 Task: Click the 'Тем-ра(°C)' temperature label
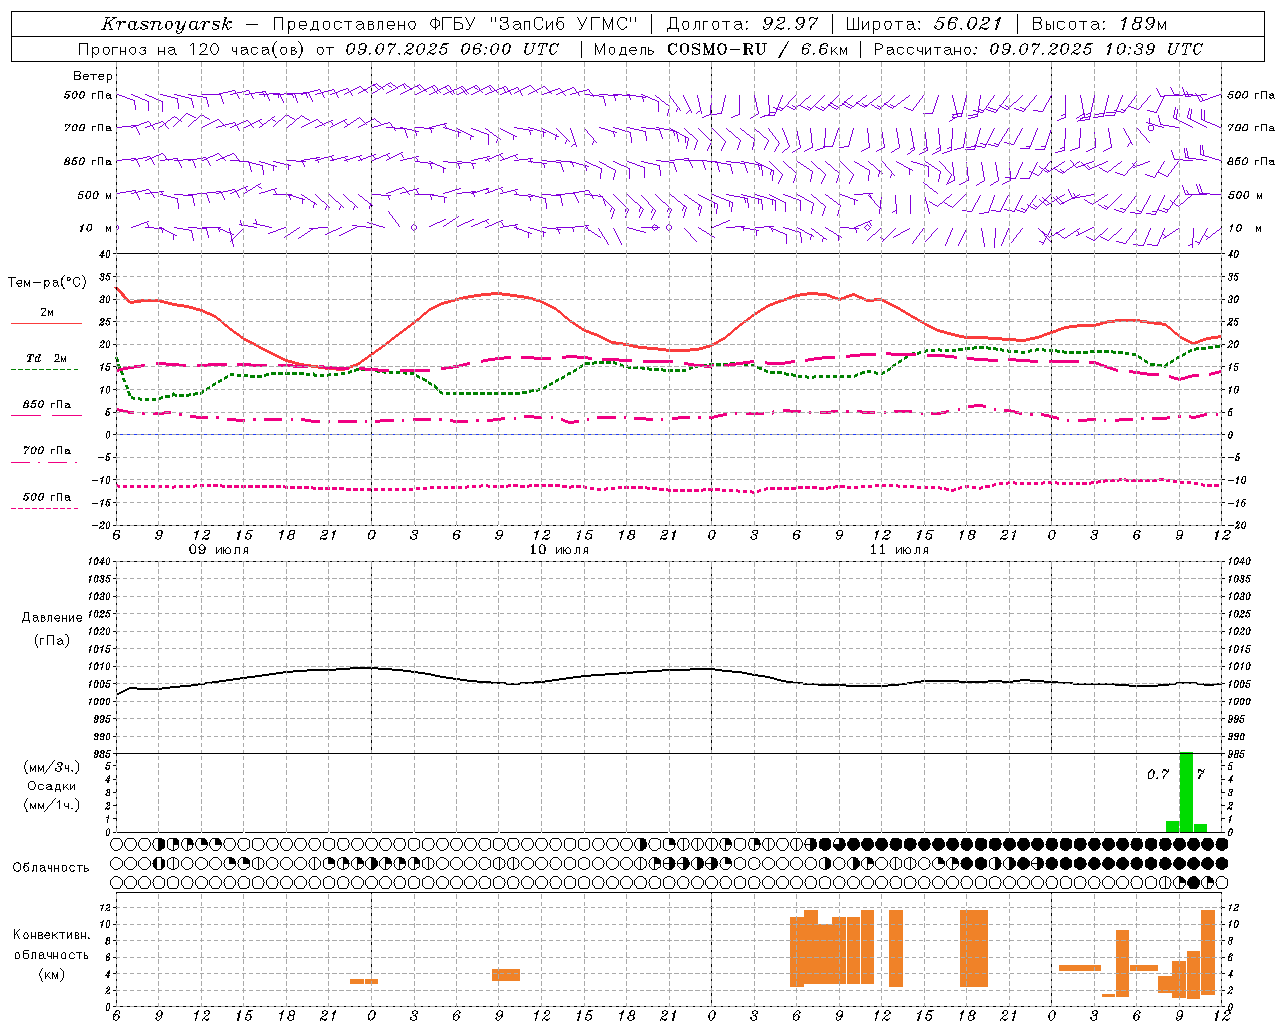(x=47, y=283)
